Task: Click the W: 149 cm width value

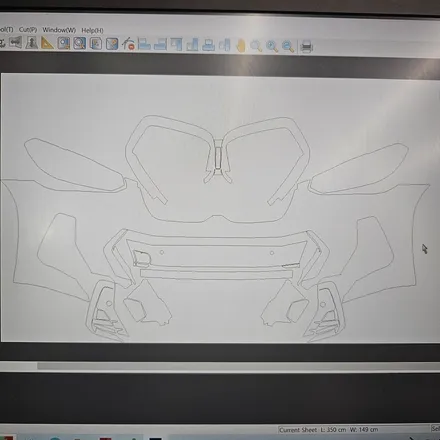Action: [364, 430]
